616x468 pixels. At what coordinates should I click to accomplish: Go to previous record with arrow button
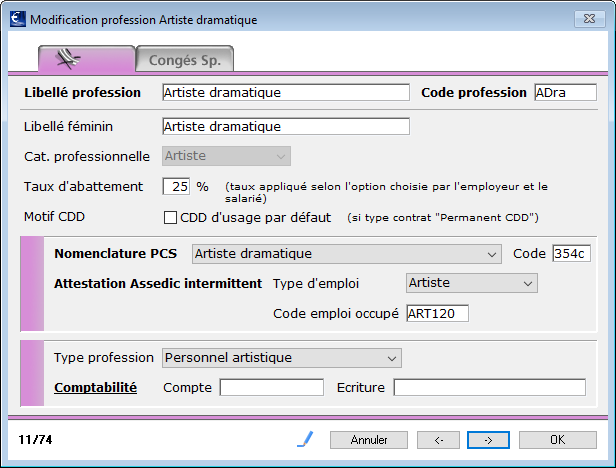(x=438, y=440)
